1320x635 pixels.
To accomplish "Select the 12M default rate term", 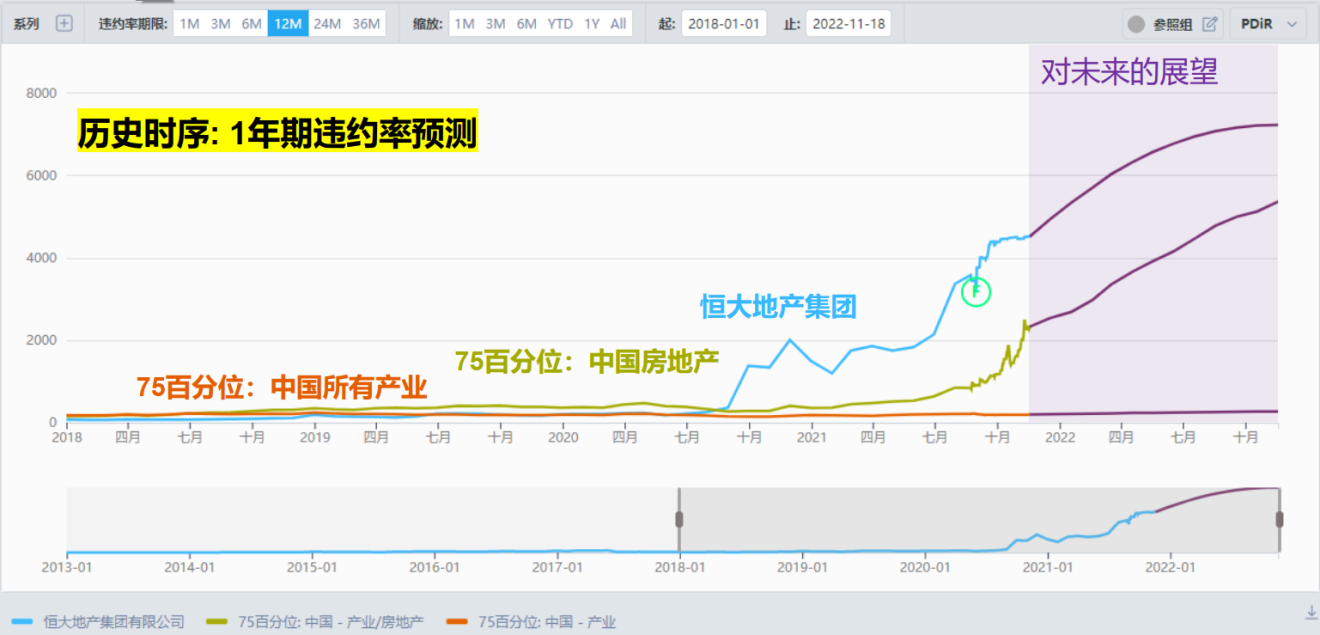I will coord(288,24).
